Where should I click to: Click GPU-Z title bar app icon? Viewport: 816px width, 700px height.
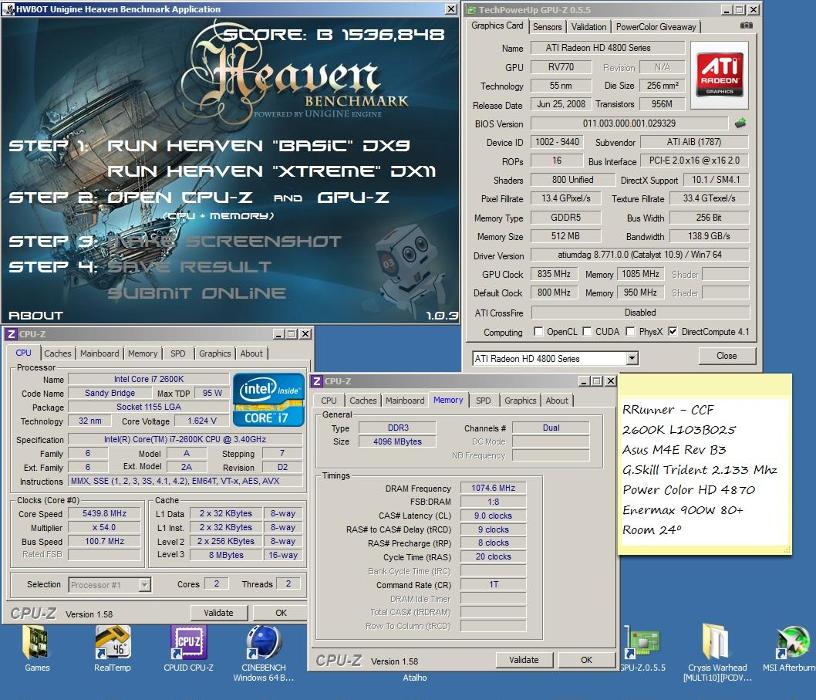click(471, 9)
